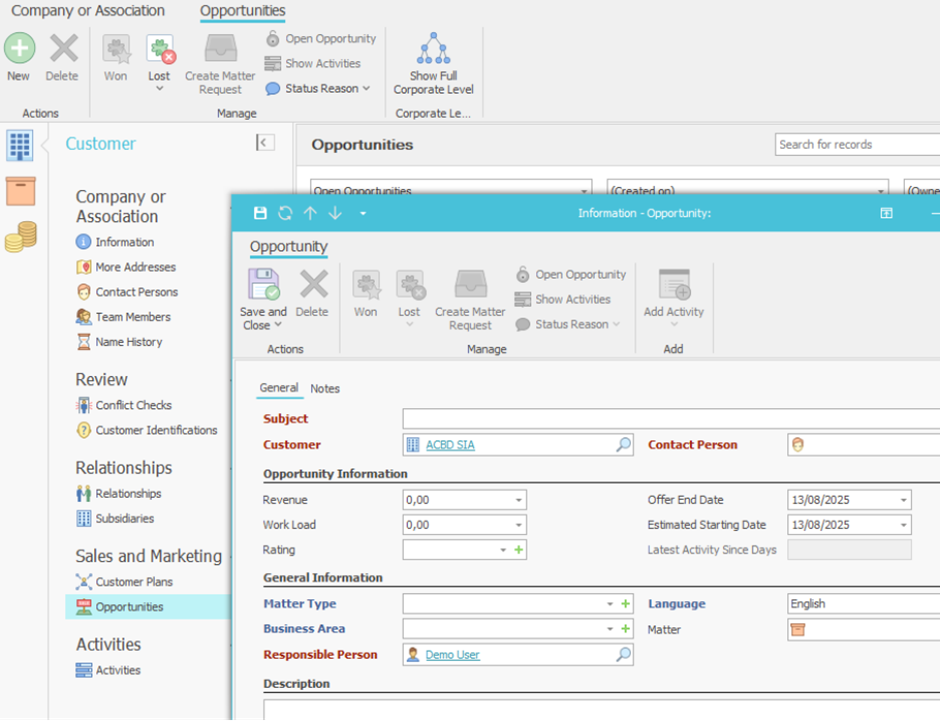Click the Subject input field
This screenshot has height=721, width=940.
(x=670, y=419)
